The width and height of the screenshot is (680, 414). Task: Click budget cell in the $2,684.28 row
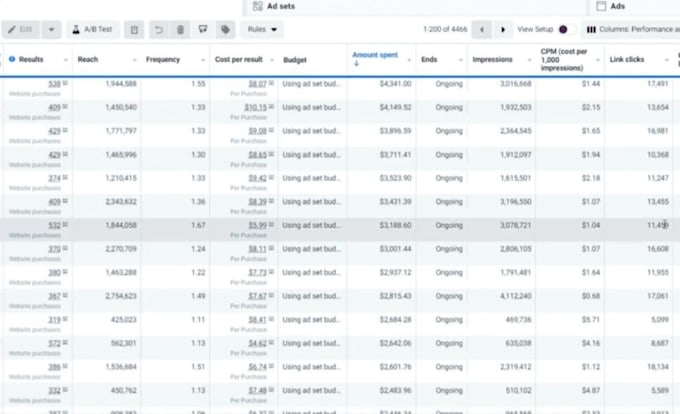(311, 319)
